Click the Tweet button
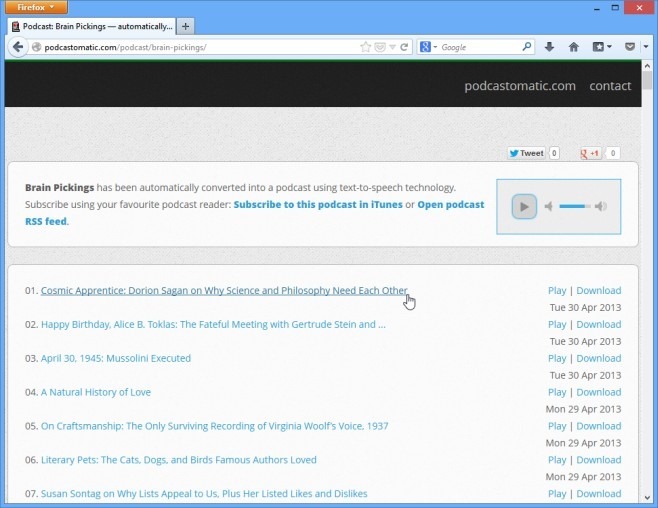658x508 pixels. click(x=526, y=153)
